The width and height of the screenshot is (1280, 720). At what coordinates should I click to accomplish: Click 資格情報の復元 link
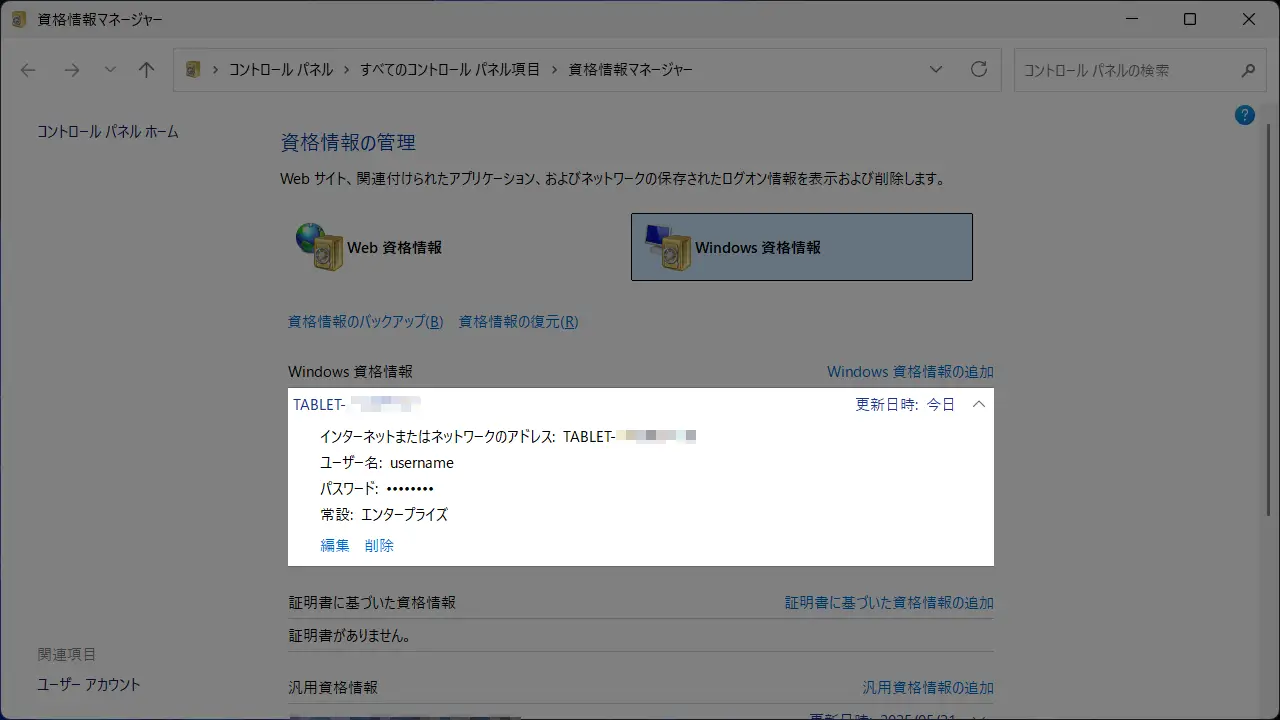click(x=518, y=322)
